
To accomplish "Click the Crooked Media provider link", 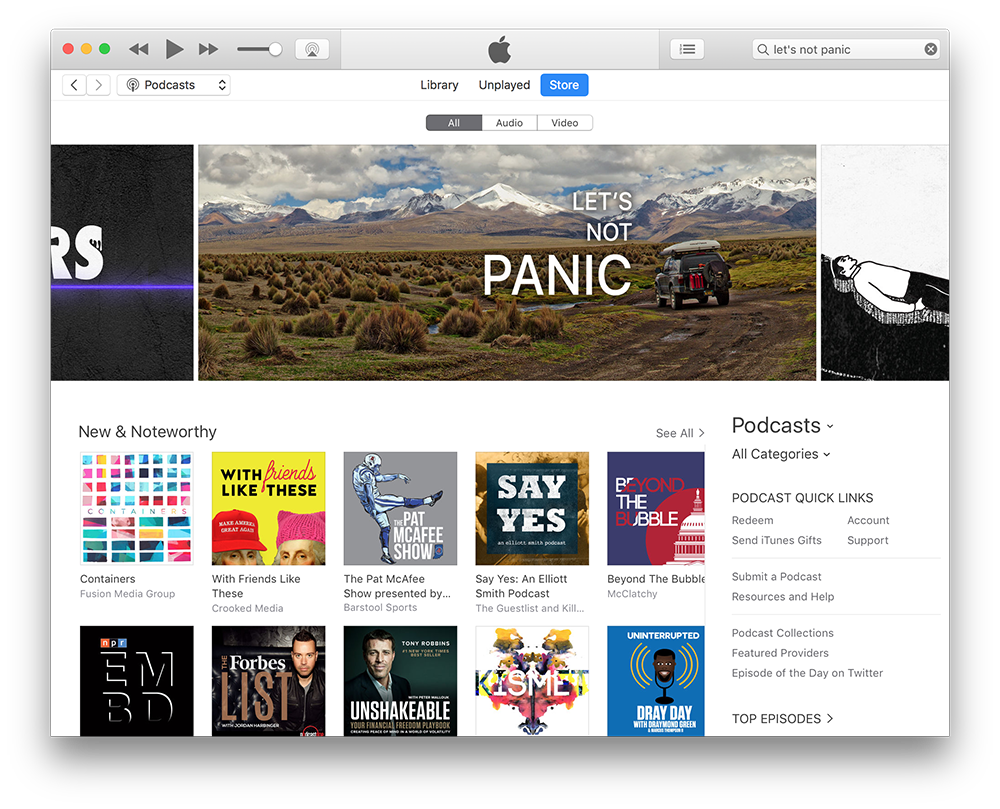I will 247,608.
